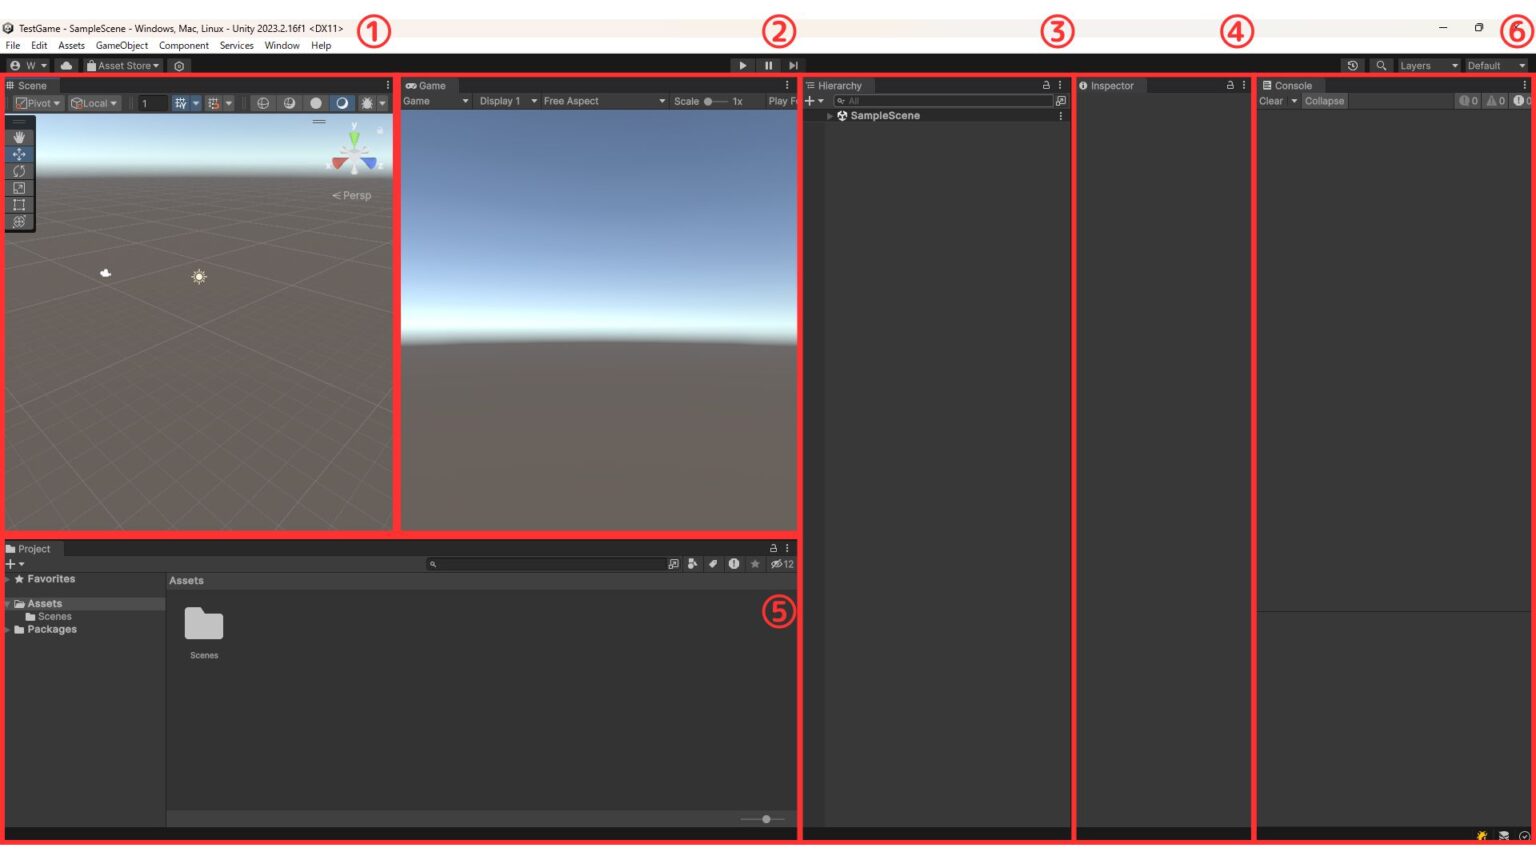
Task: Open the GameObject menu
Action: 121,45
